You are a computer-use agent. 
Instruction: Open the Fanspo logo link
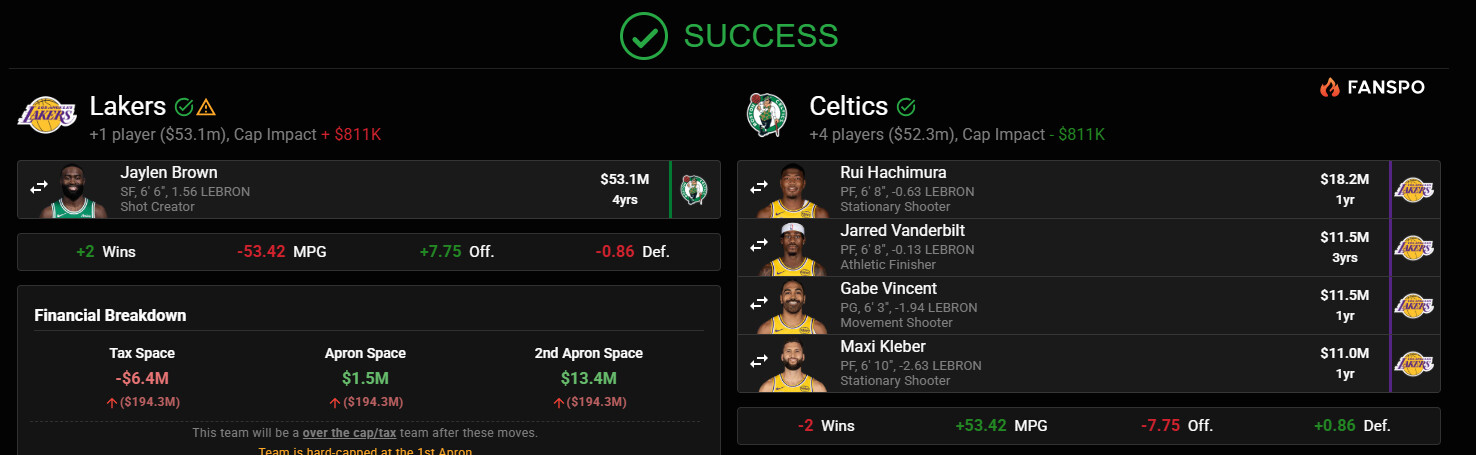tap(1372, 88)
